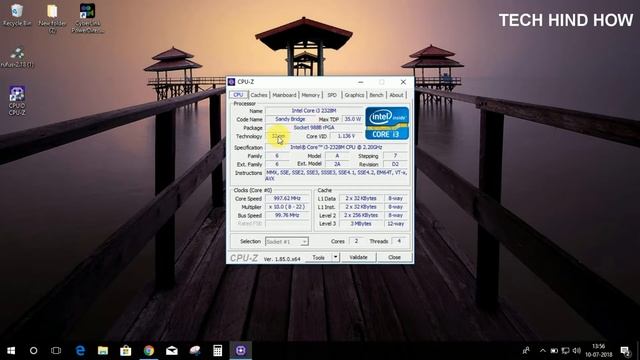This screenshot has width=640, height=360.
Task: Click the x 10.0 (8 - 22) multiplier value
Action: 287,207
